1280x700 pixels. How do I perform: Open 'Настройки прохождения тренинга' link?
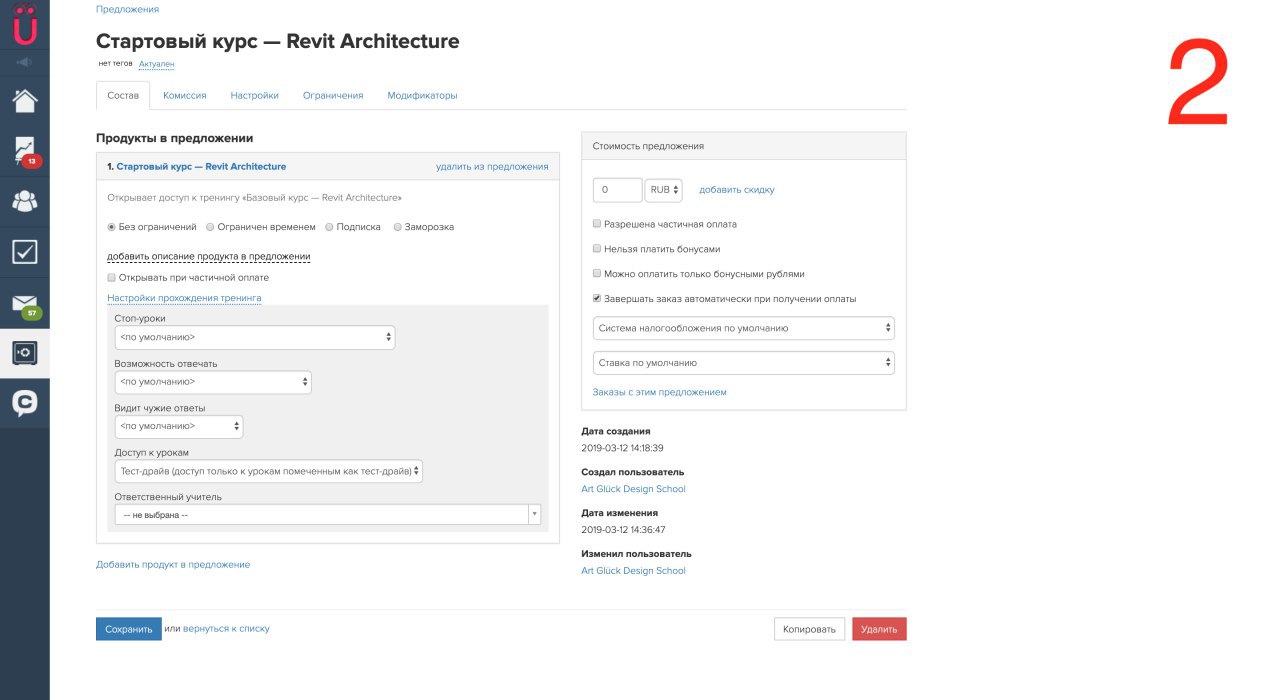184,298
